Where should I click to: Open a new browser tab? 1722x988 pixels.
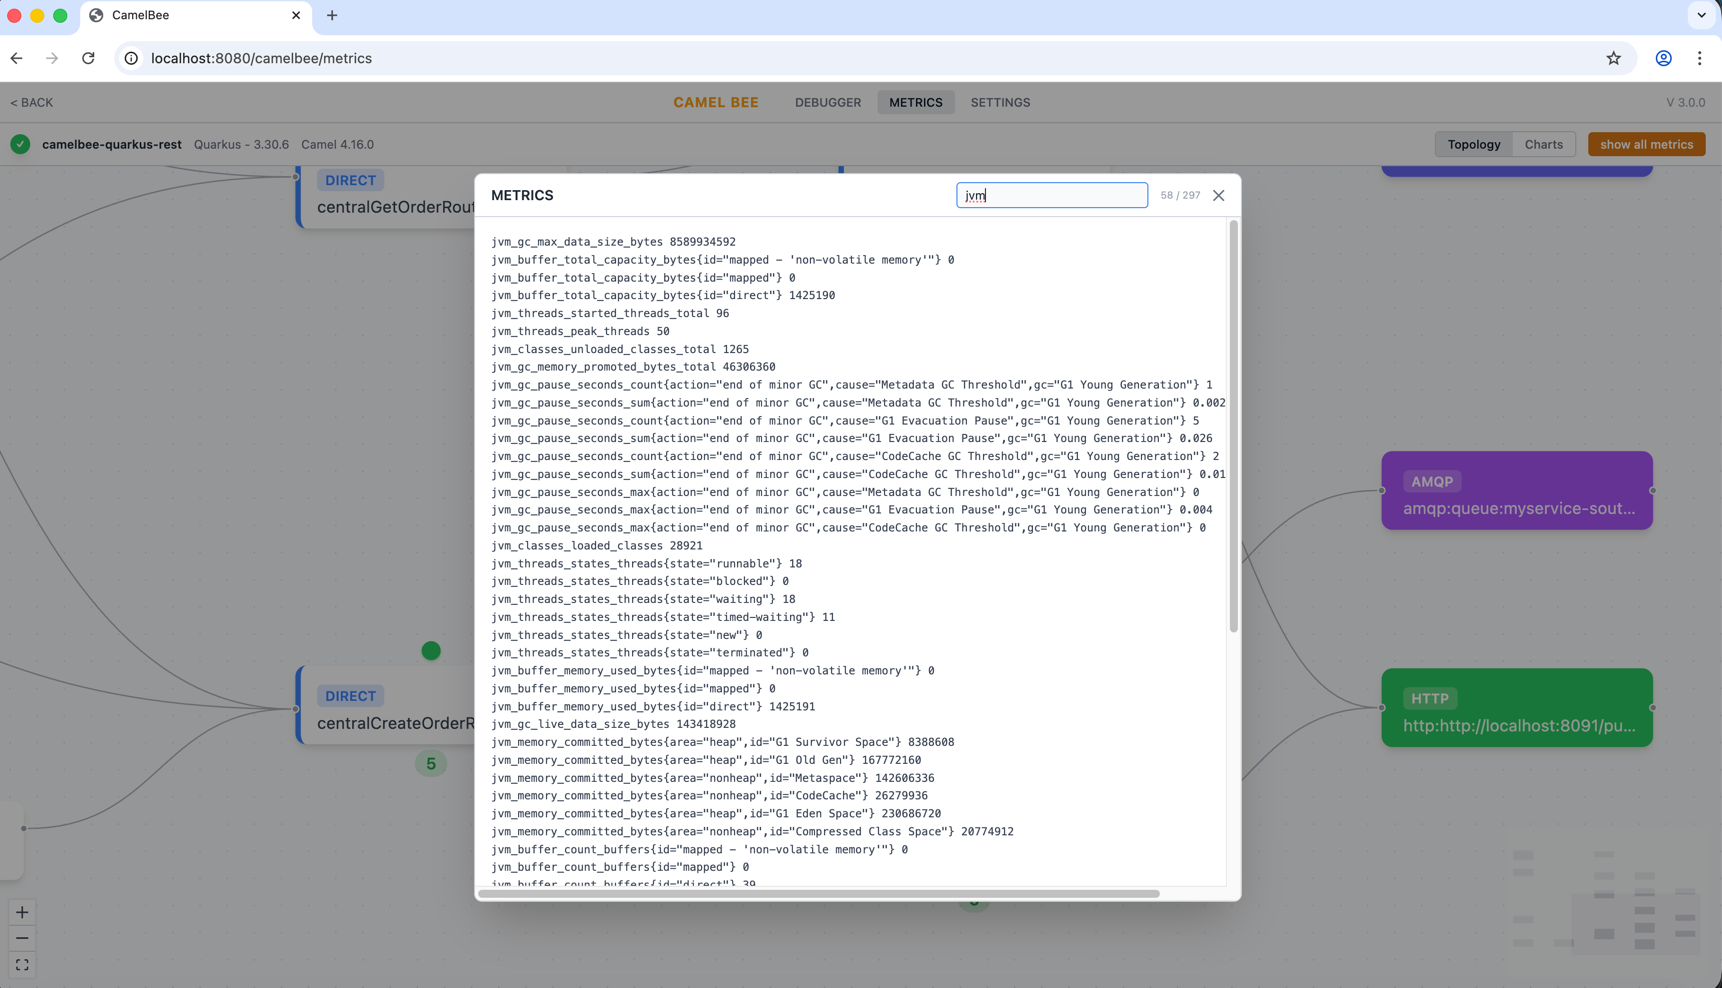tap(331, 15)
